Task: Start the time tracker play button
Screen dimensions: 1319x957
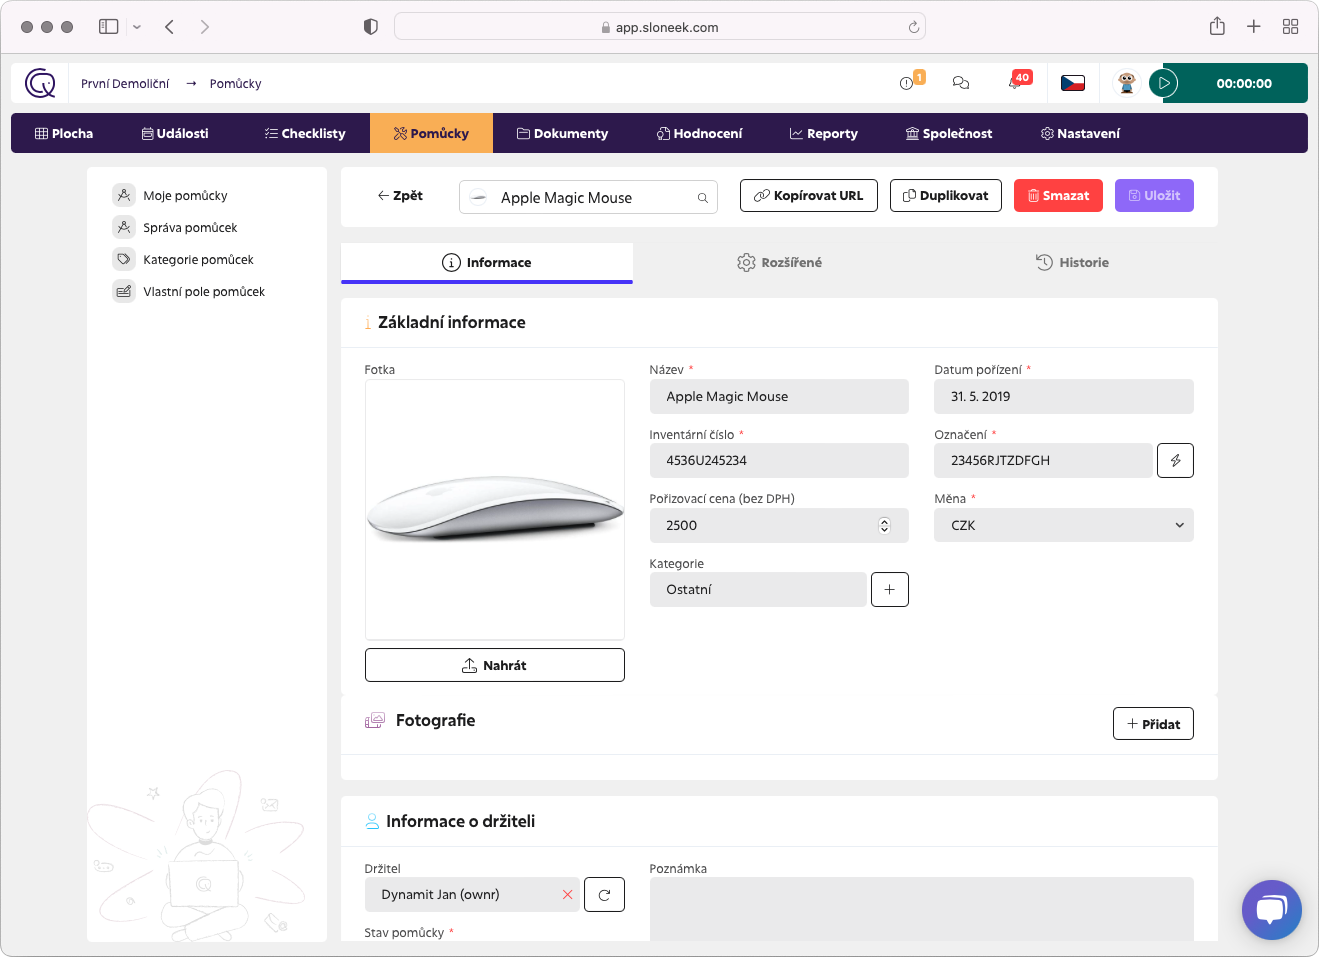Action: [x=1163, y=83]
